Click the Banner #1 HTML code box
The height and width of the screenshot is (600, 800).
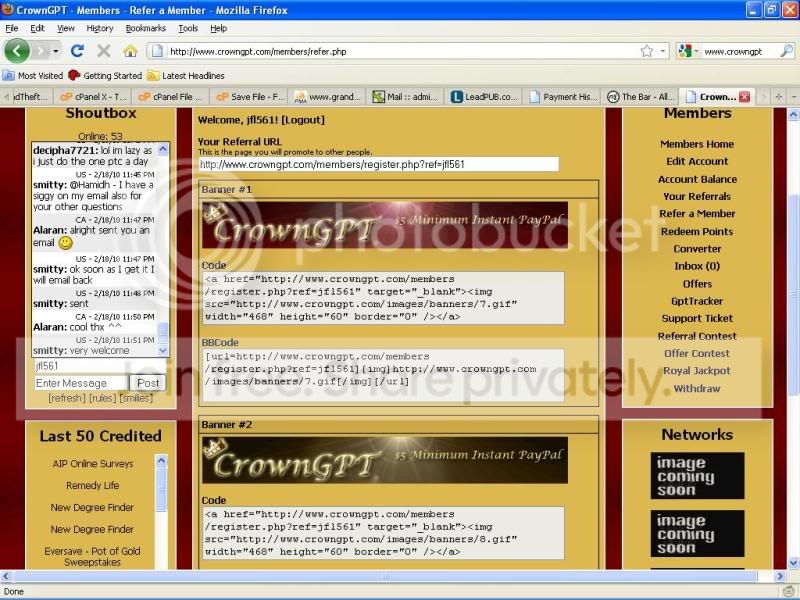[384, 298]
